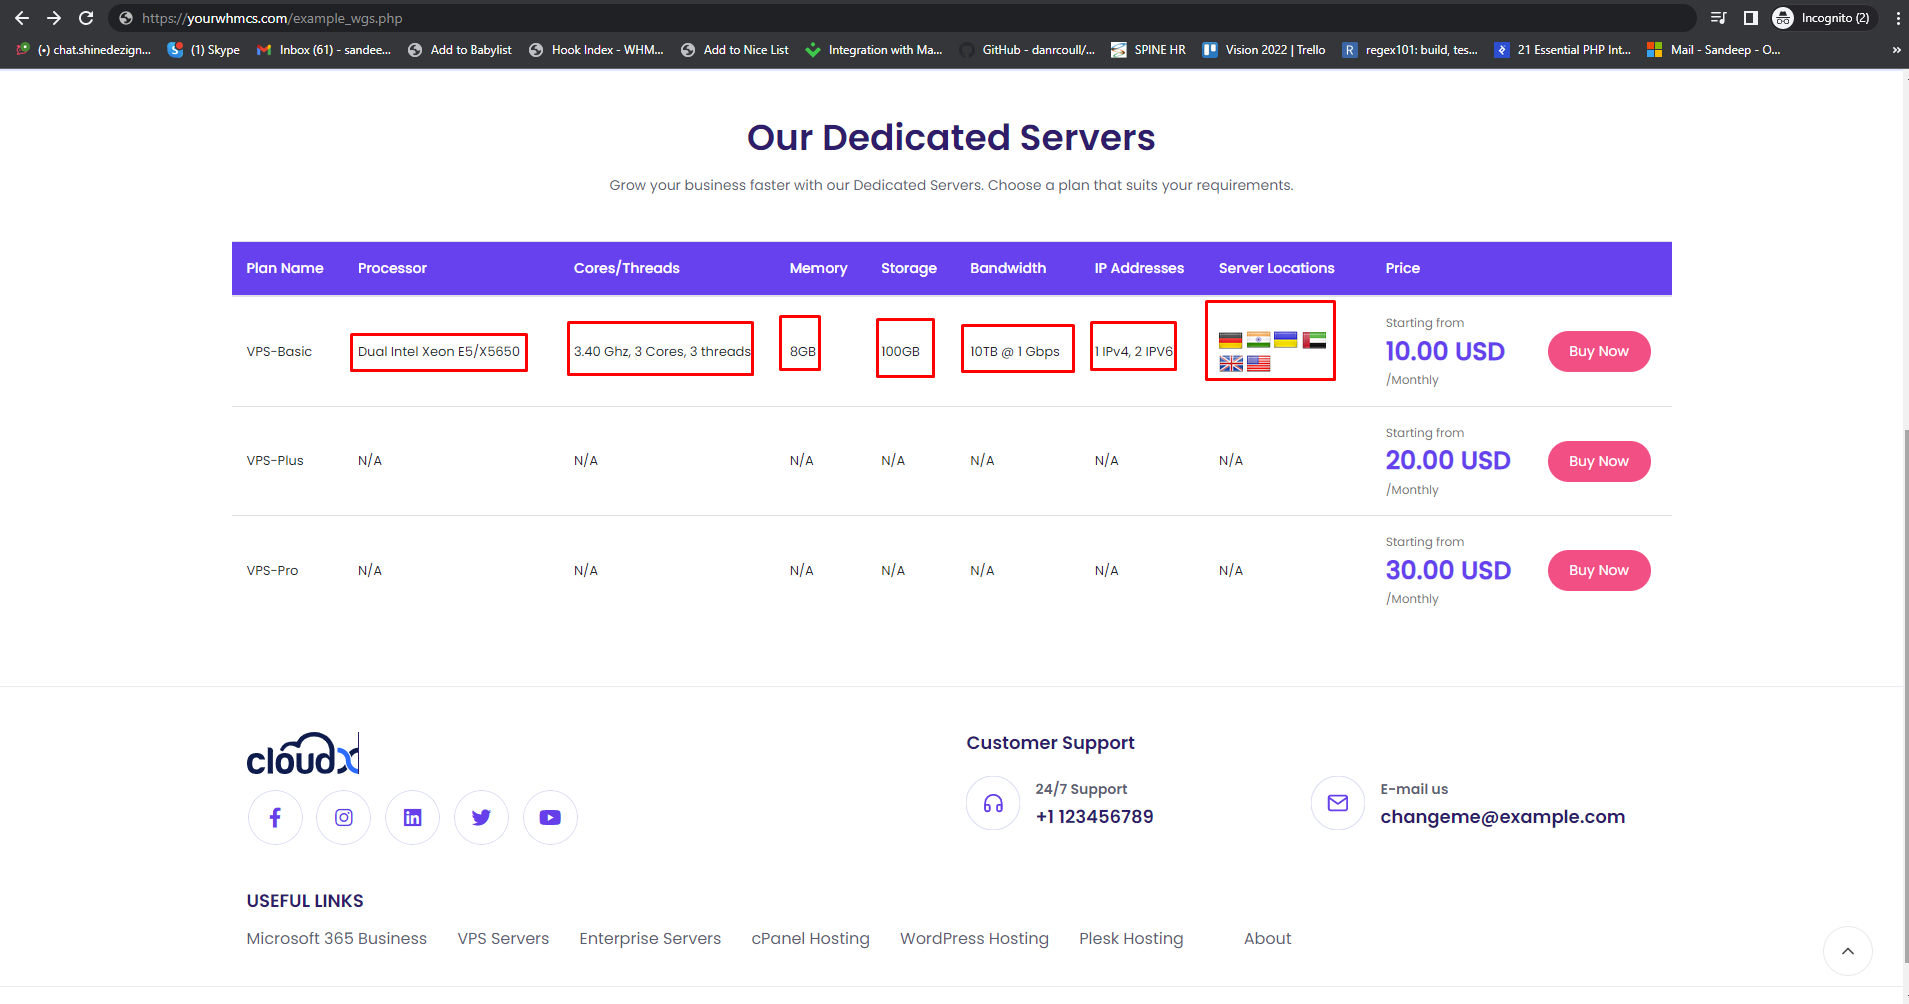Click Buy Now for VPS-Basic plan
1909x1004 pixels.
(1598, 351)
